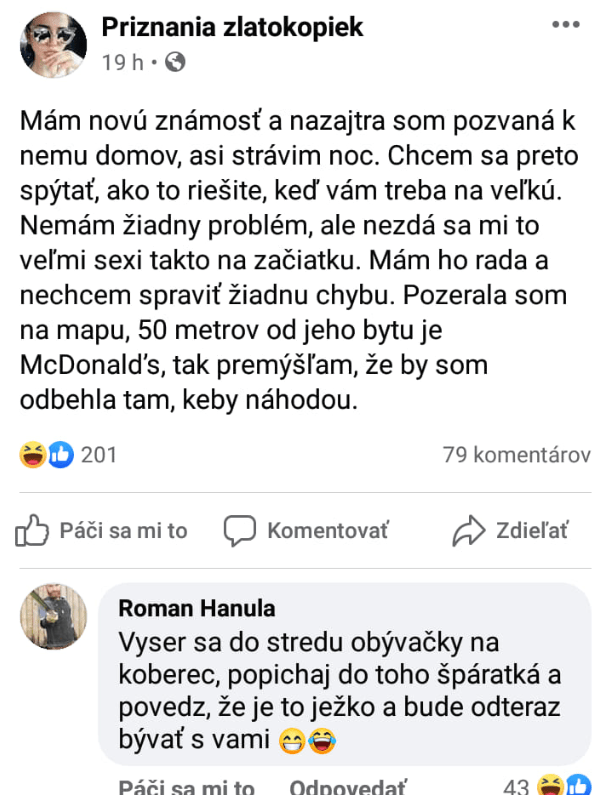Click the Priznania zlatokopiek profile picture
The width and height of the screenshot is (610, 795).
click(x=53, y=45)
